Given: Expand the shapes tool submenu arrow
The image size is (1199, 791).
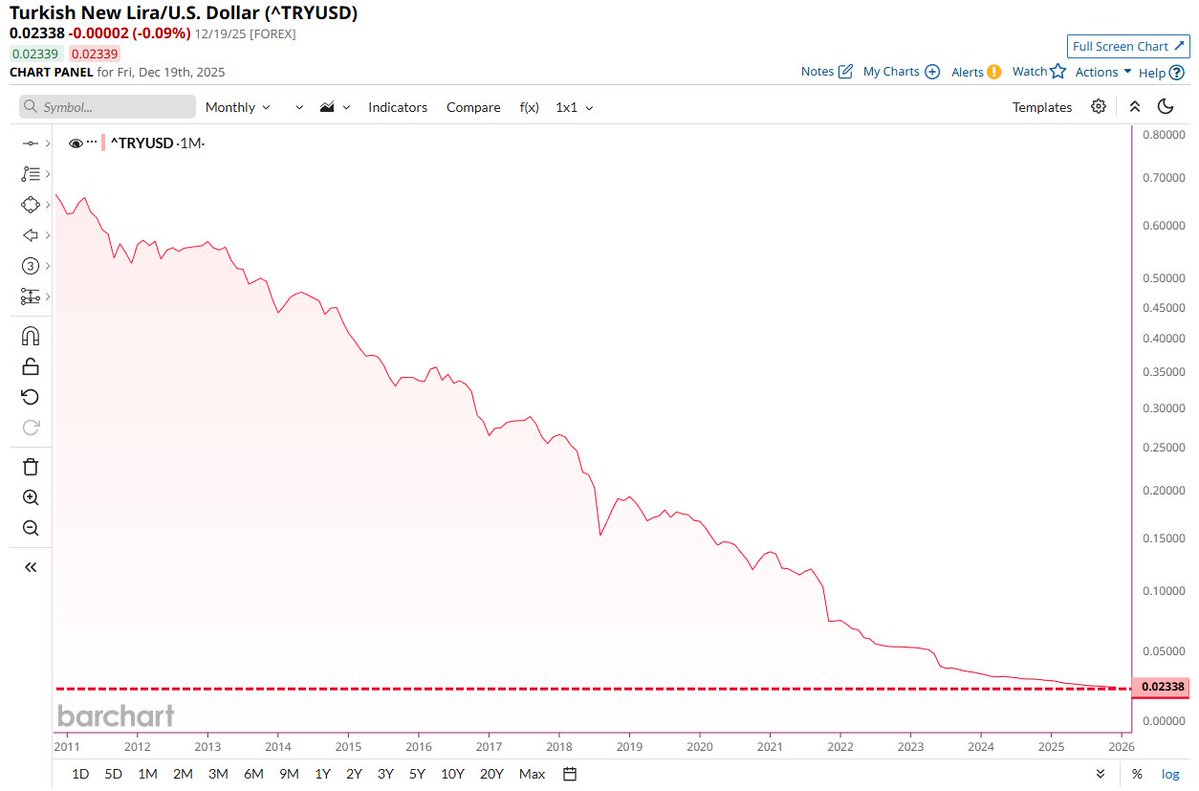Looking at the screenshot, I should 47,205.
